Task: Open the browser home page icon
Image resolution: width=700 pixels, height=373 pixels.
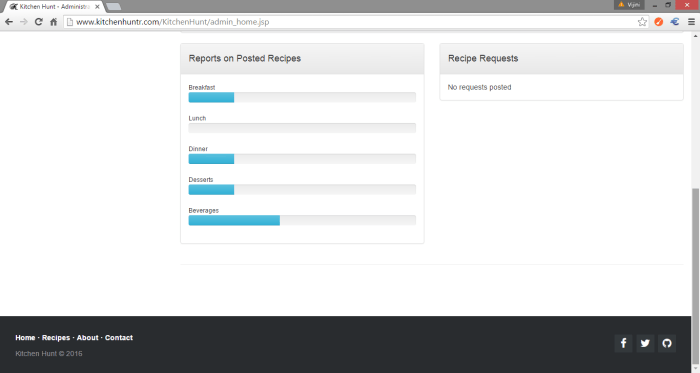Action: (54, 22)
